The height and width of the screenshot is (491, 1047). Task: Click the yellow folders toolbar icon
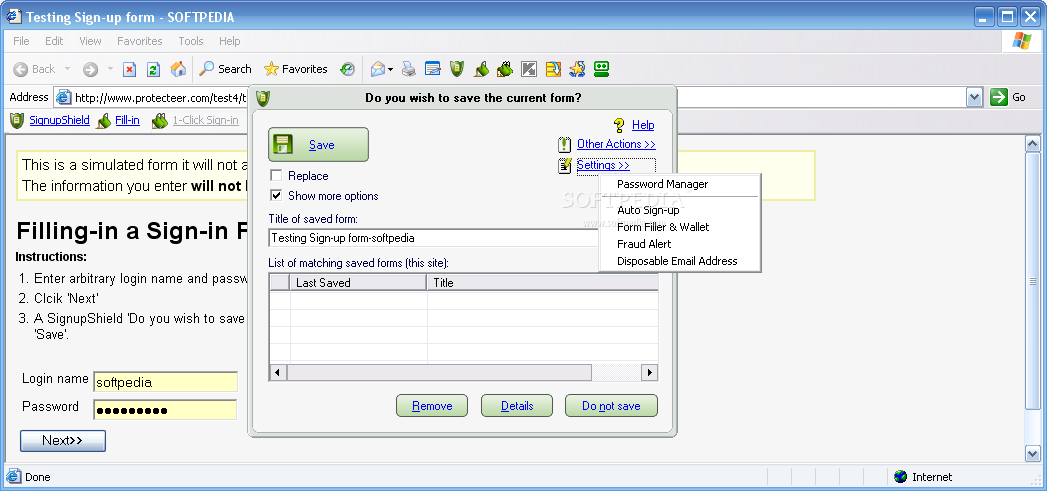(x=553, y=69)
